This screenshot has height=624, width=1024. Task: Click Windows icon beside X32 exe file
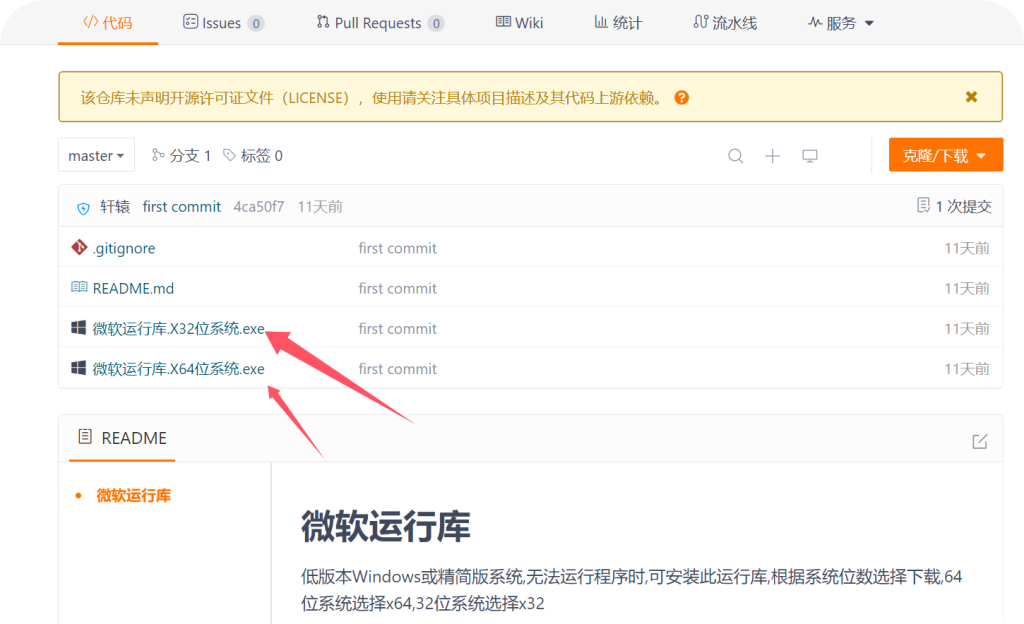click(78, 328)
